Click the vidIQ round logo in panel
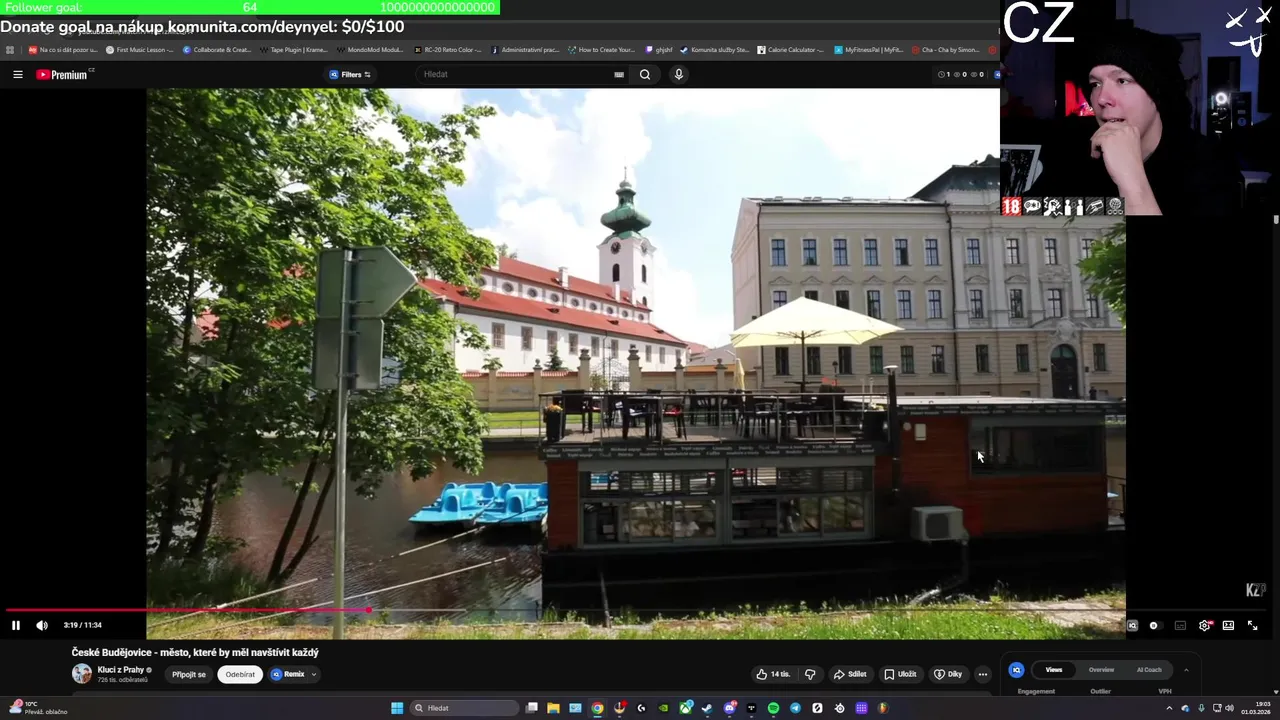Image resolution: width=1280 pixels, height=720 pixels. [1016, 670]
